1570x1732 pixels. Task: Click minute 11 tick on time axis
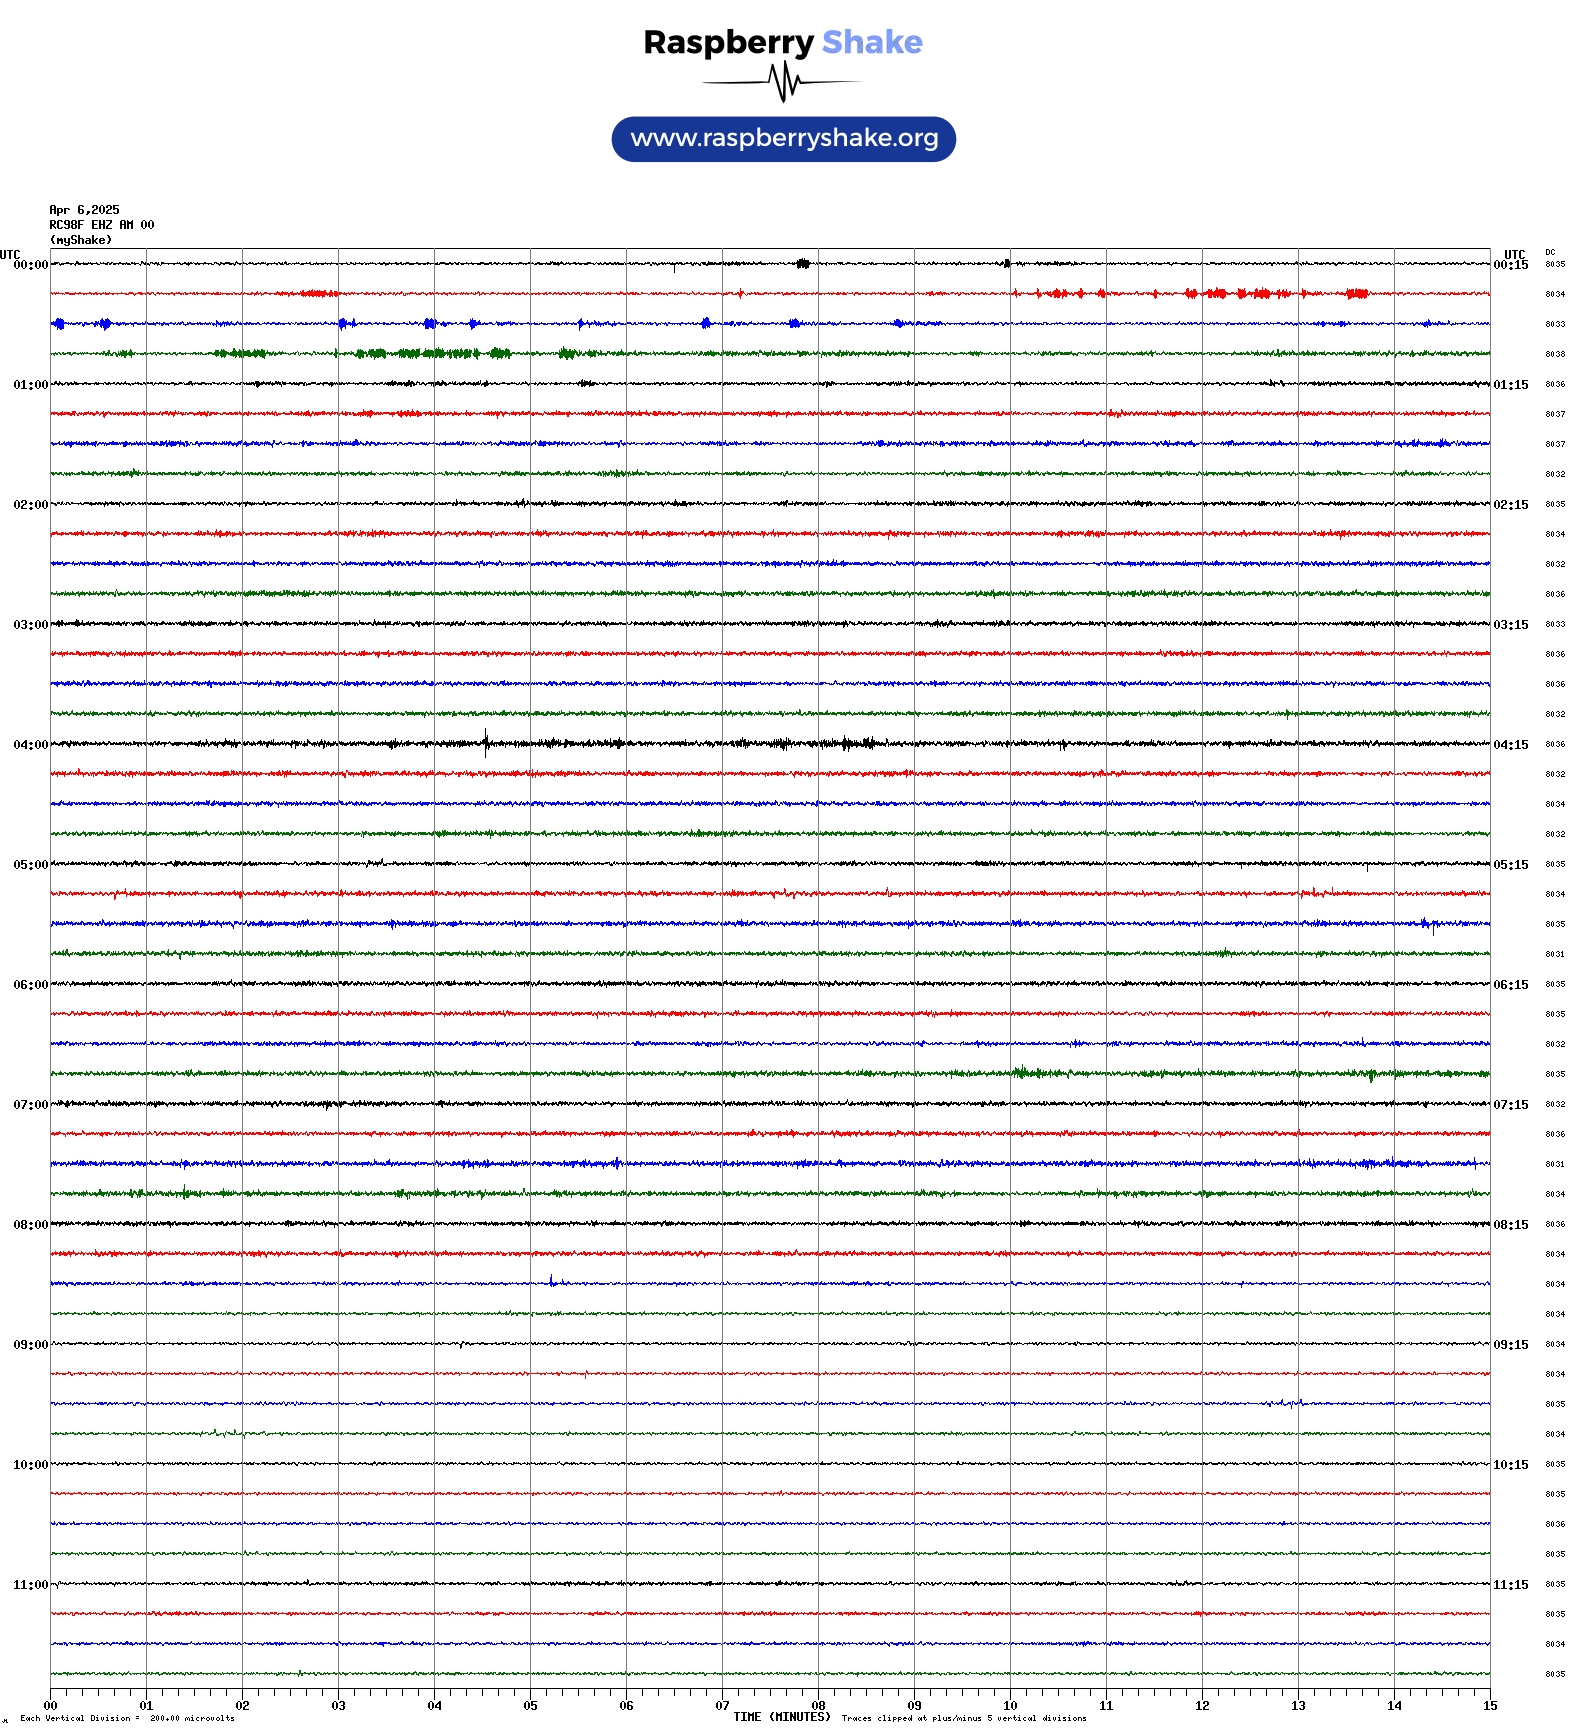point(1106,1706)
